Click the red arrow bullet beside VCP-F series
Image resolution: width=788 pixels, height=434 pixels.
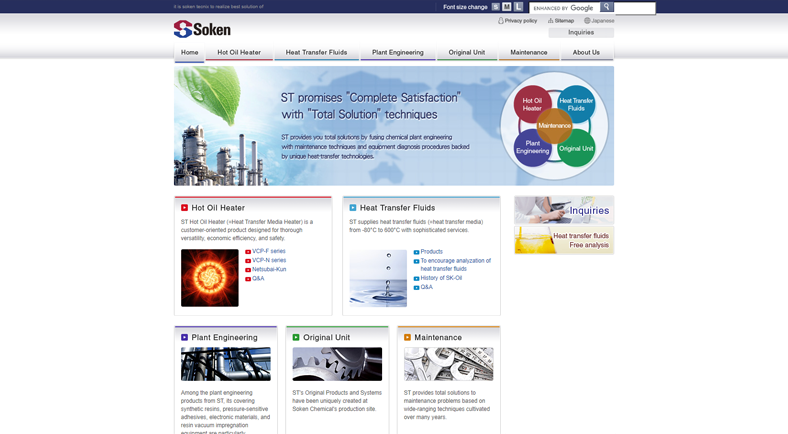(x=248, y=252)
